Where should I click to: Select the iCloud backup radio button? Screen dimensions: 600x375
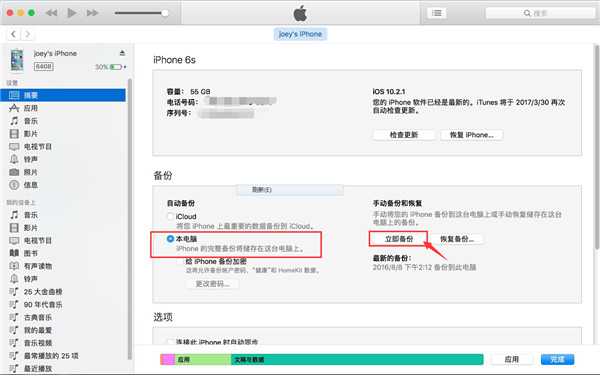[x=170, y=216]
